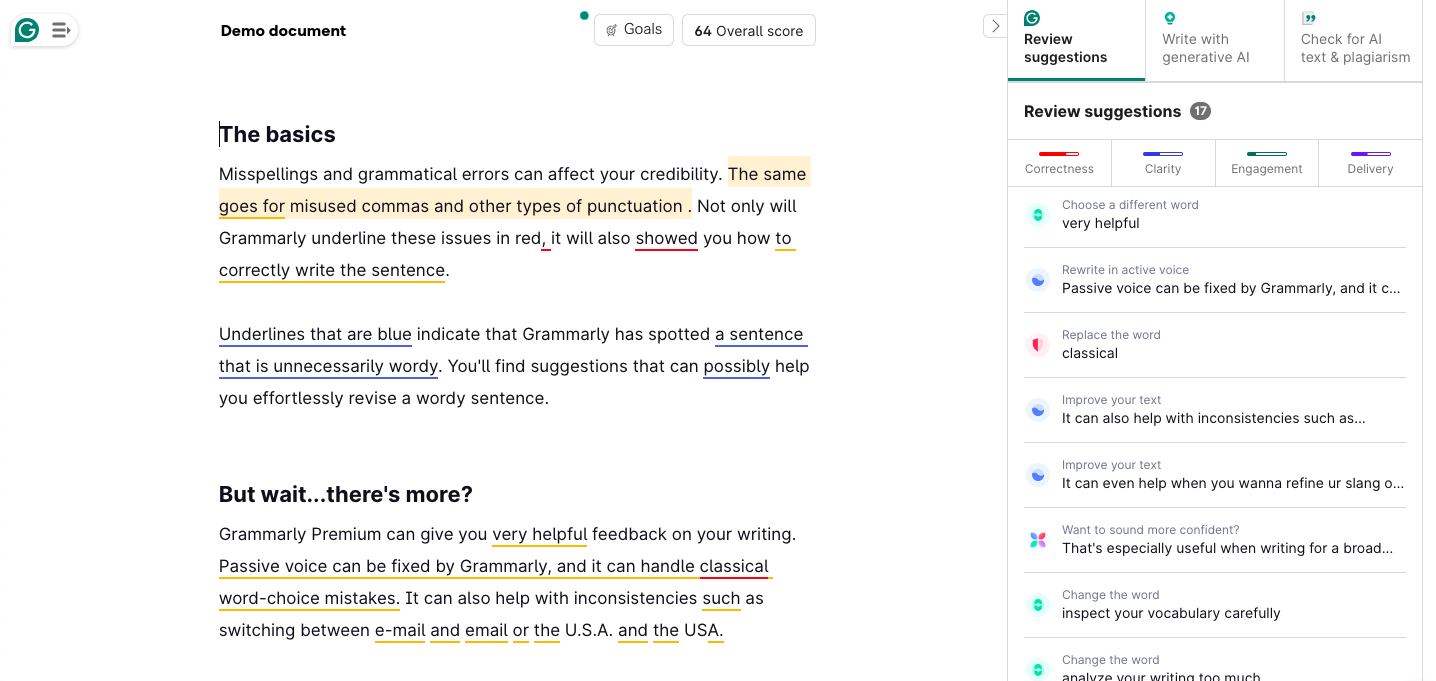Click green icon beside 'inspect your vocabulary carefully'
1436x681 pixels.
pos(1038,605)
